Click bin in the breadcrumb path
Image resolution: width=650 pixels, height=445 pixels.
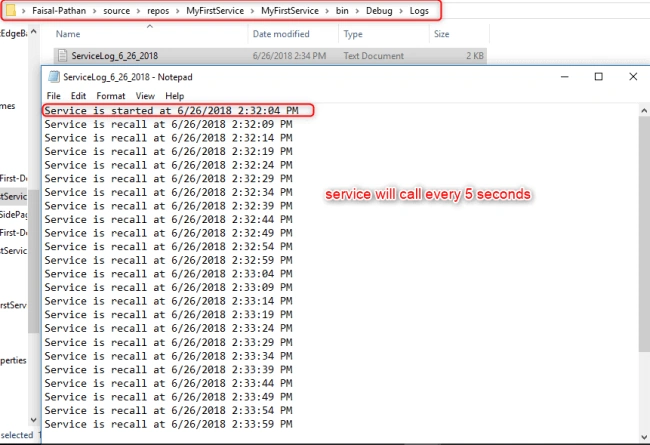(342, 11)
